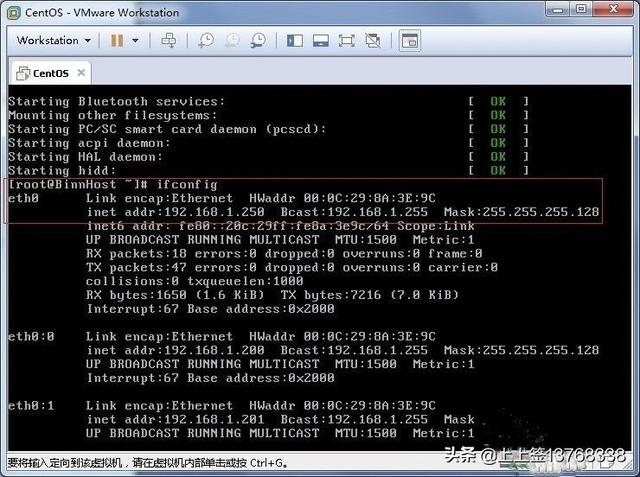Take a snapshot of the VM
Viewport: 640px width, 477px height.
[x=206, y=40]
